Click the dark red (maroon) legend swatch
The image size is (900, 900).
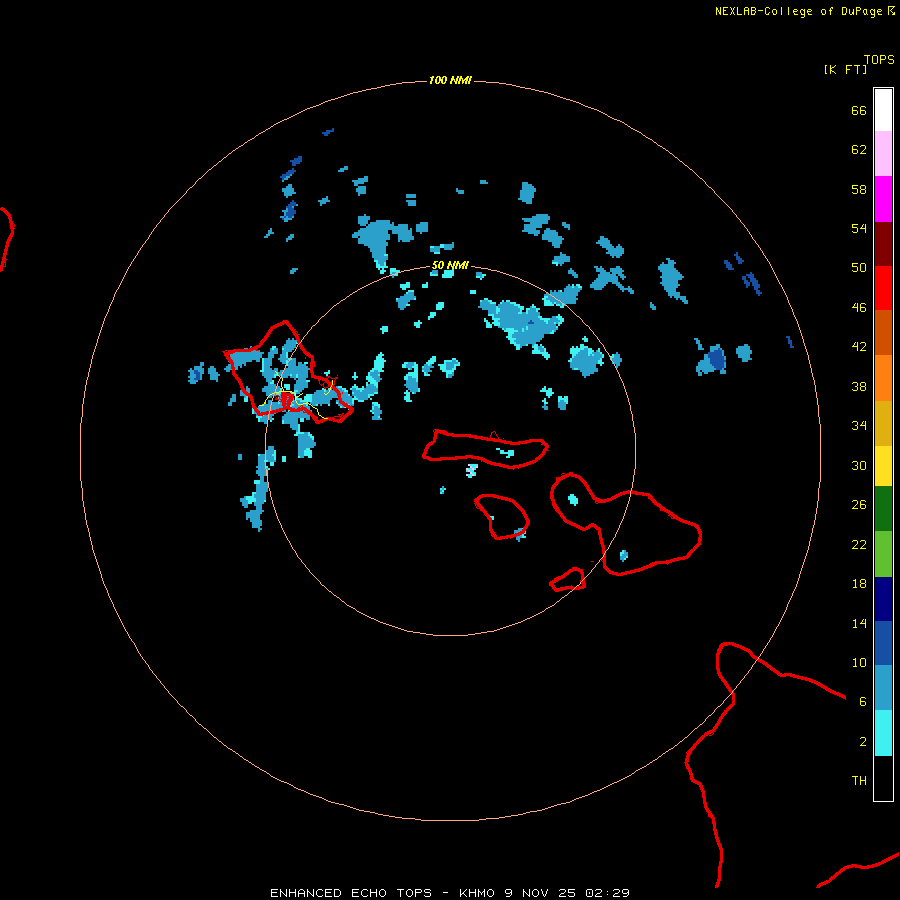coord(883,244)
